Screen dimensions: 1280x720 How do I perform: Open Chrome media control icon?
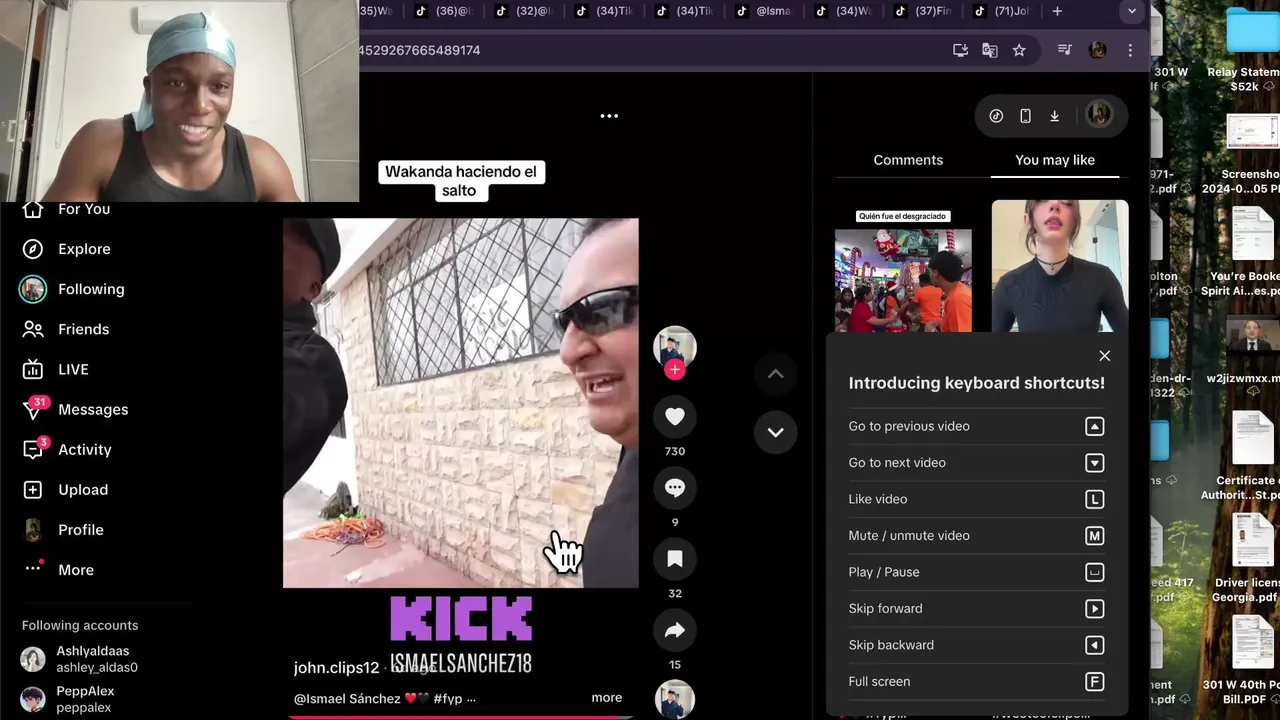[1065, 50]
